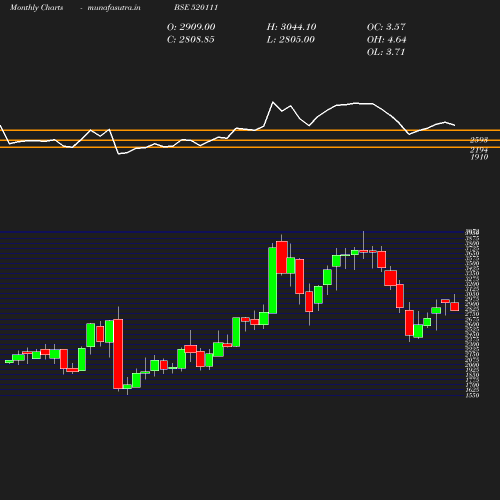The image size is (500, 500).
Task: Click the munafasutra.in site label
Action: tap(114, 8)
